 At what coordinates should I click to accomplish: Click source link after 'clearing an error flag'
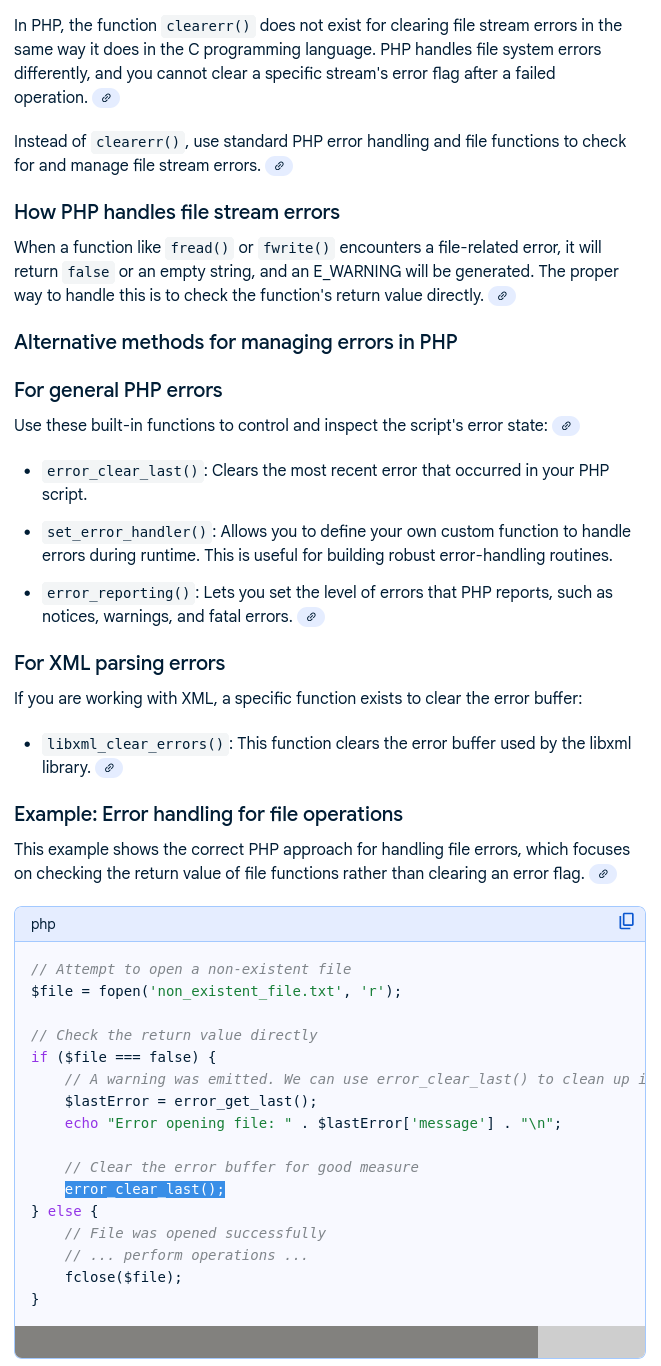(x=602, y=874)
